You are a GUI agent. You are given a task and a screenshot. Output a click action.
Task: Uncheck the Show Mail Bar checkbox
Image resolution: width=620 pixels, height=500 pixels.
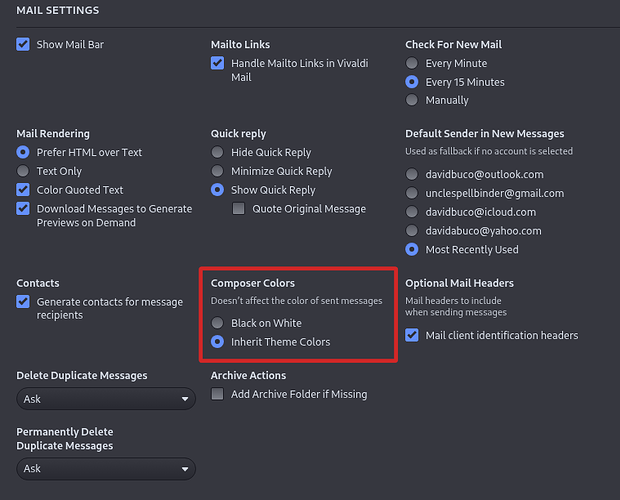click(23, 44)
